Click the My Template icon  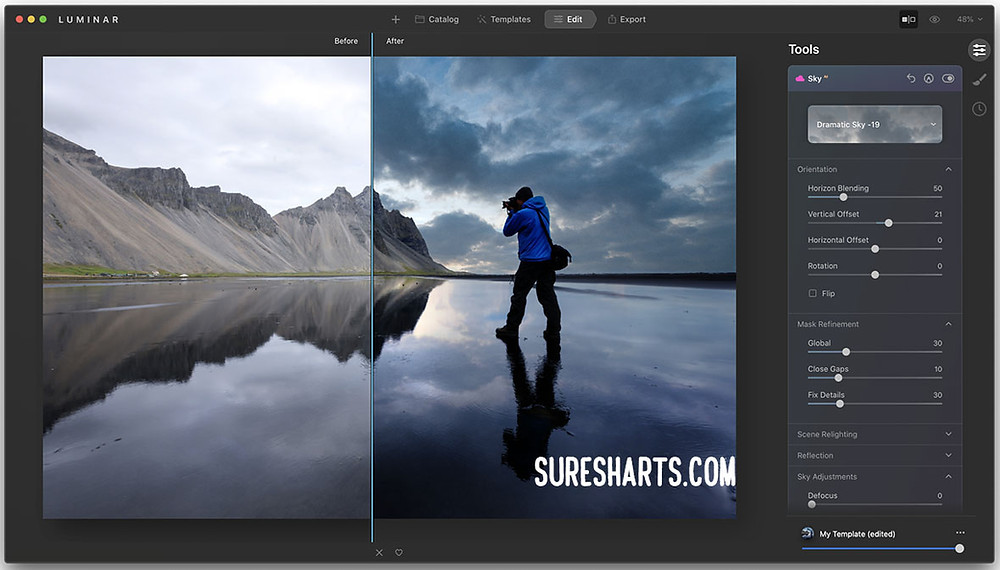tap(807, 533)
